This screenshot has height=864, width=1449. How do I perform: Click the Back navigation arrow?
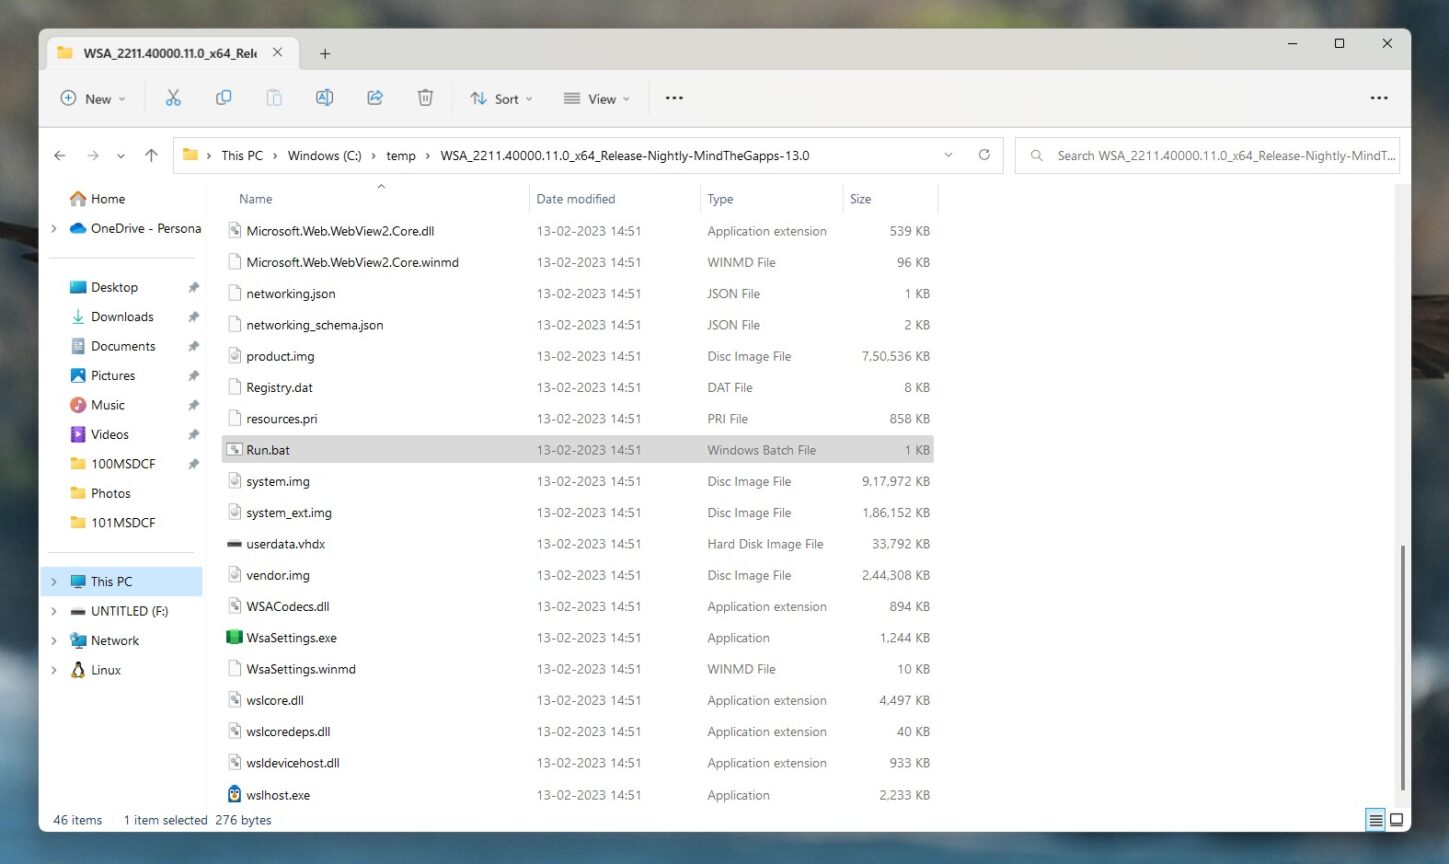pyautogui.click(x=59, y=155)
